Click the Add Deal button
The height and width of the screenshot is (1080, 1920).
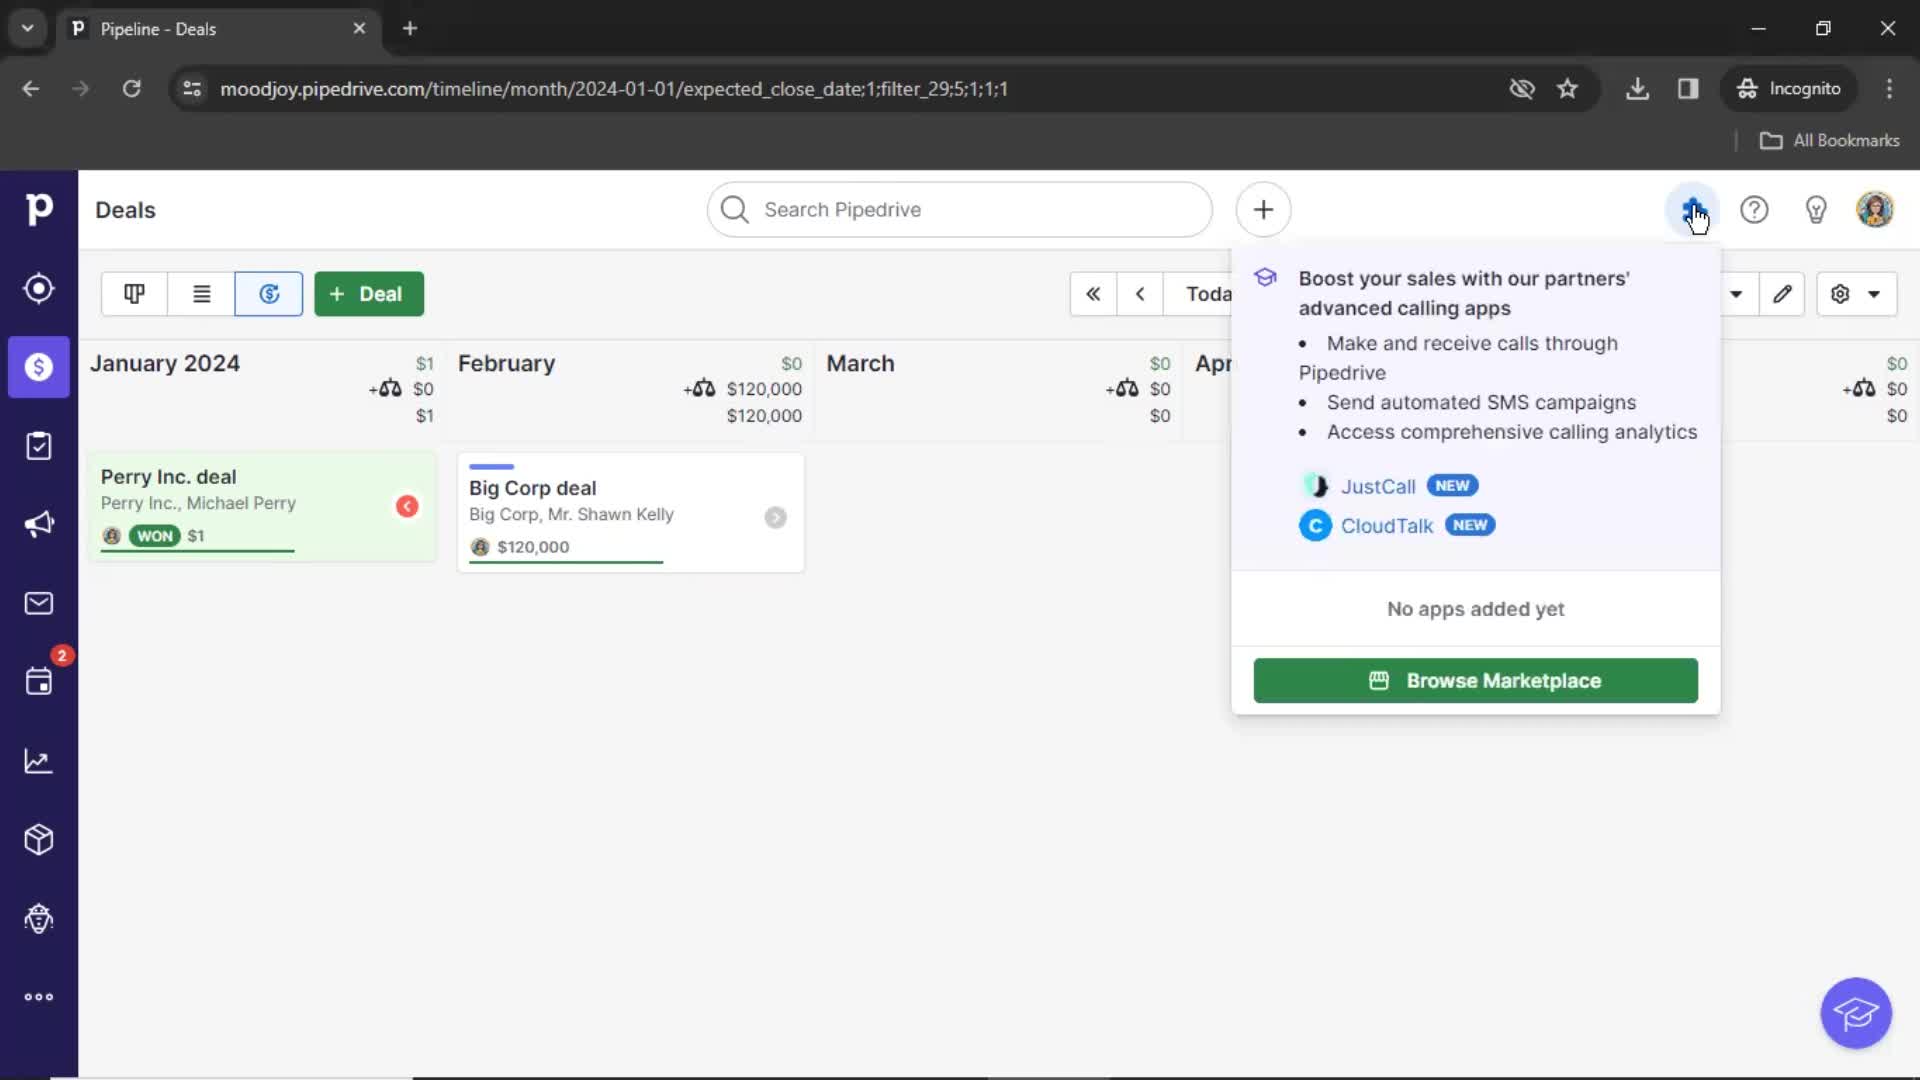tap(368, 293)
